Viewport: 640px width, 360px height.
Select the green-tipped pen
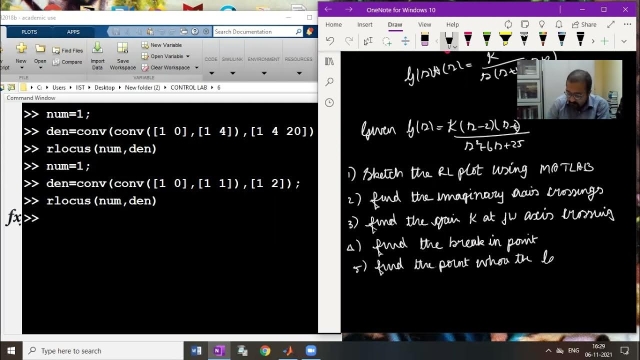tap(487, 39)
